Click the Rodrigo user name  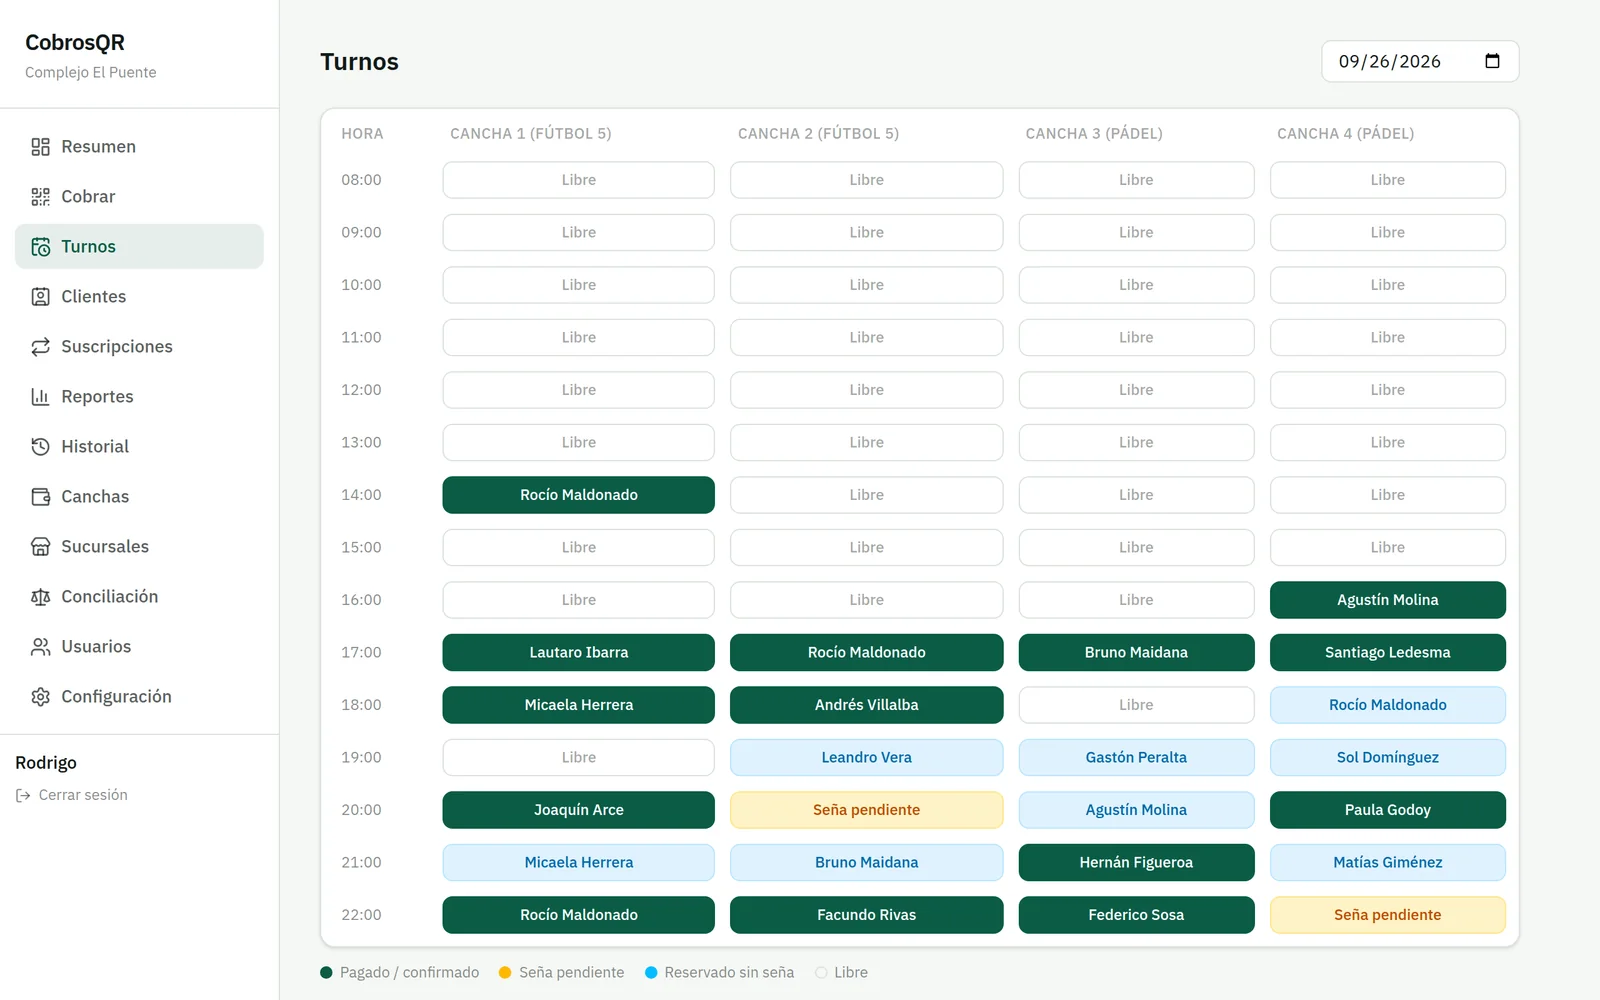tap(46, 763)
